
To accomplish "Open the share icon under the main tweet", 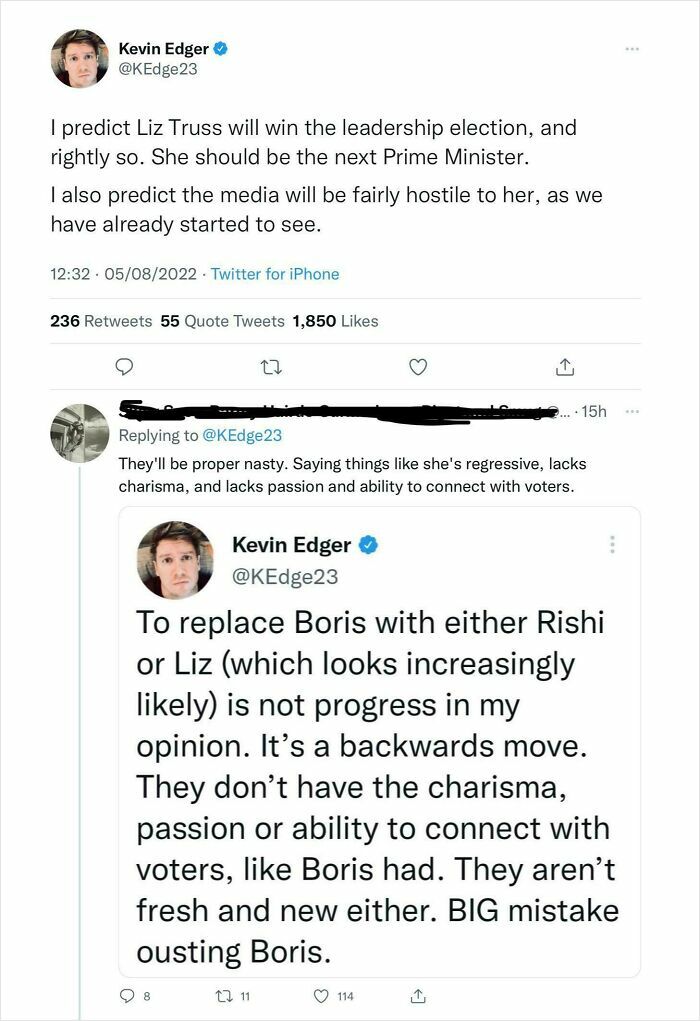I will (566, 367).
